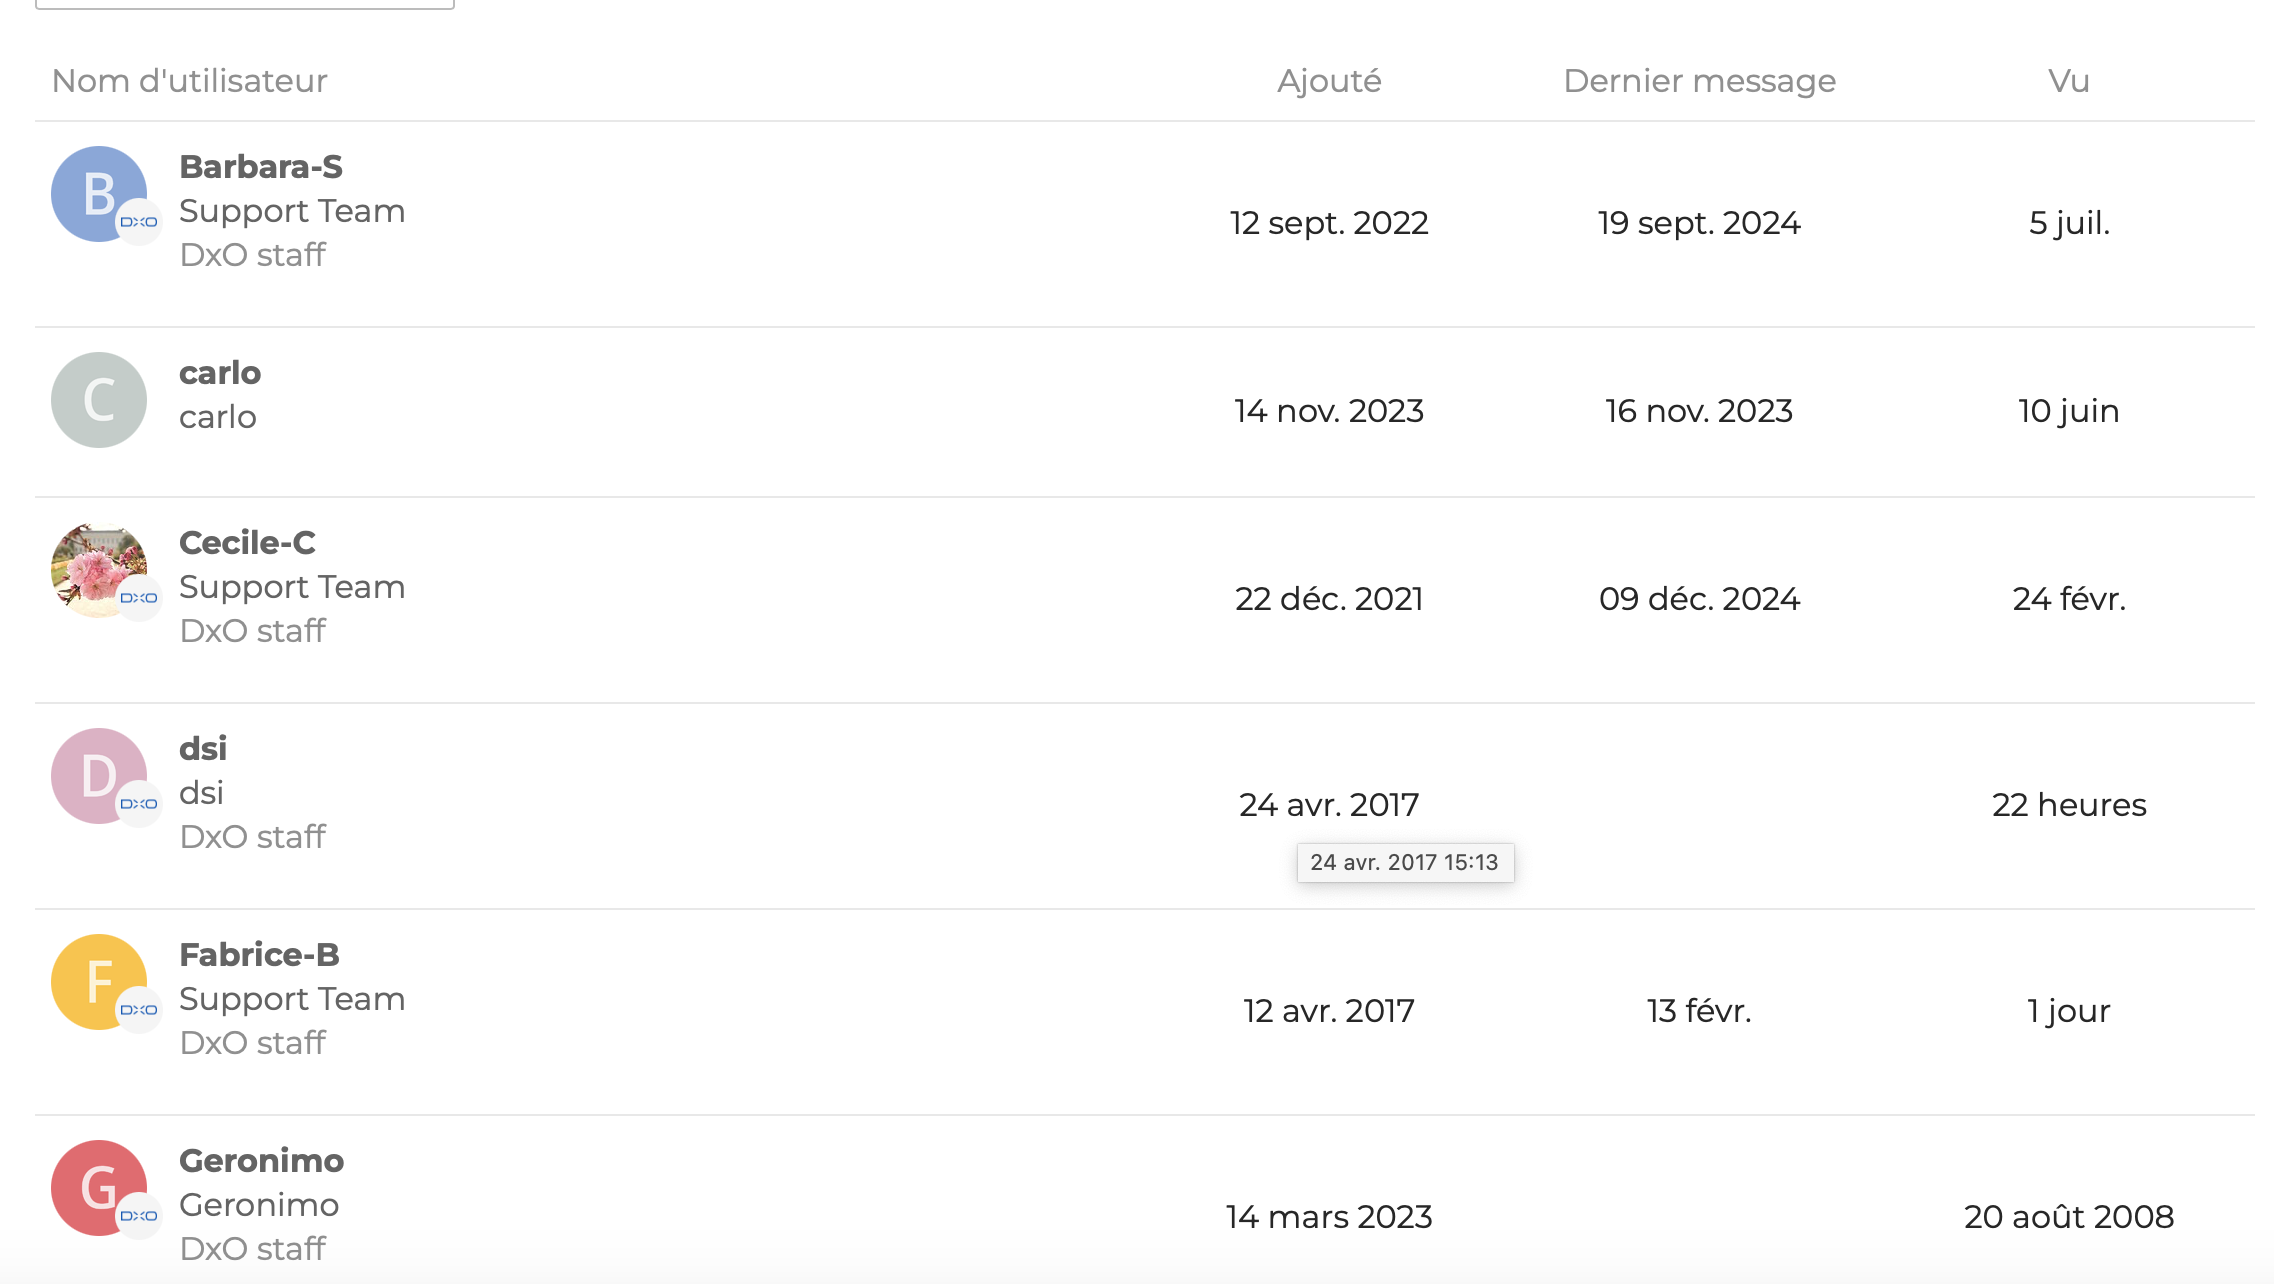The width and height of the screenshot is (2274, 1284).
Task: Open Barbara-S blue avatar icon
Action: click(x=99, y=194)
